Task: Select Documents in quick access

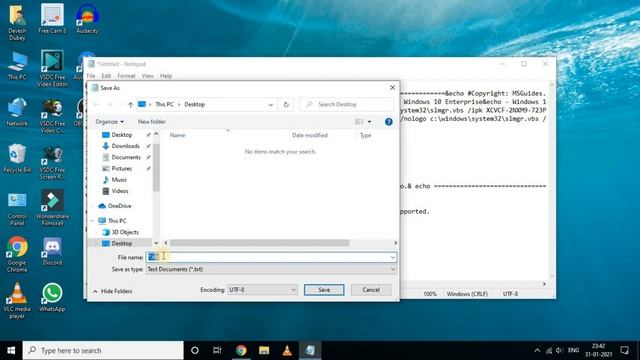Action: (126, 157)
